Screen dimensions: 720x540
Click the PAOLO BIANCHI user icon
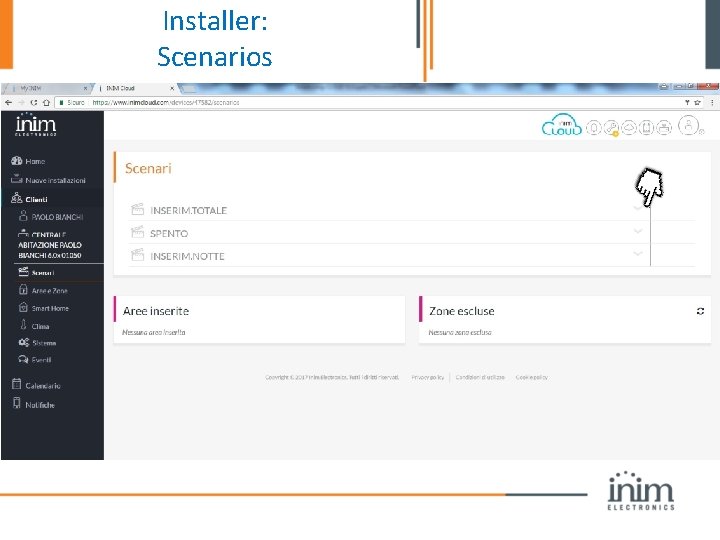[23, 215]
